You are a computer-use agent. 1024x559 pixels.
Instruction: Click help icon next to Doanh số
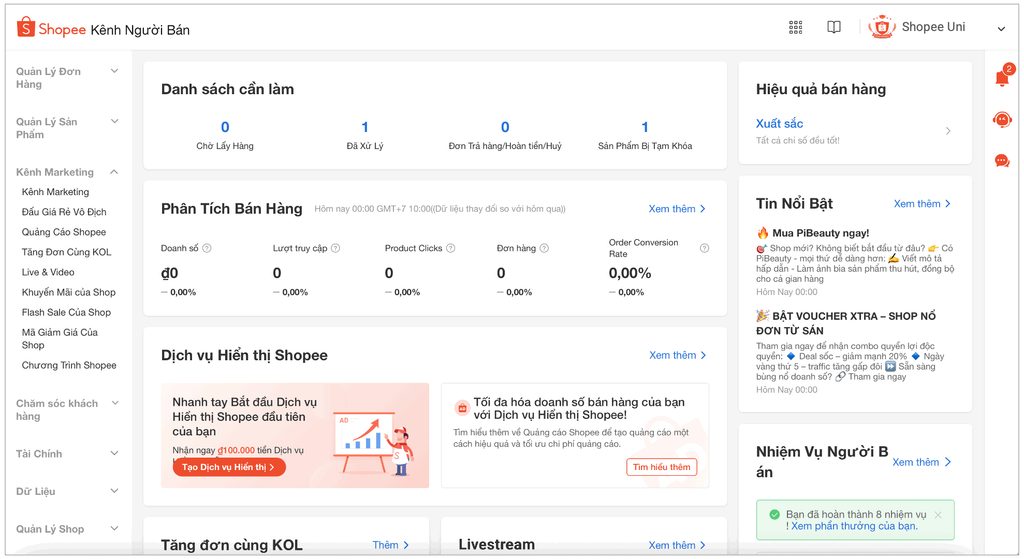point(207,248)
